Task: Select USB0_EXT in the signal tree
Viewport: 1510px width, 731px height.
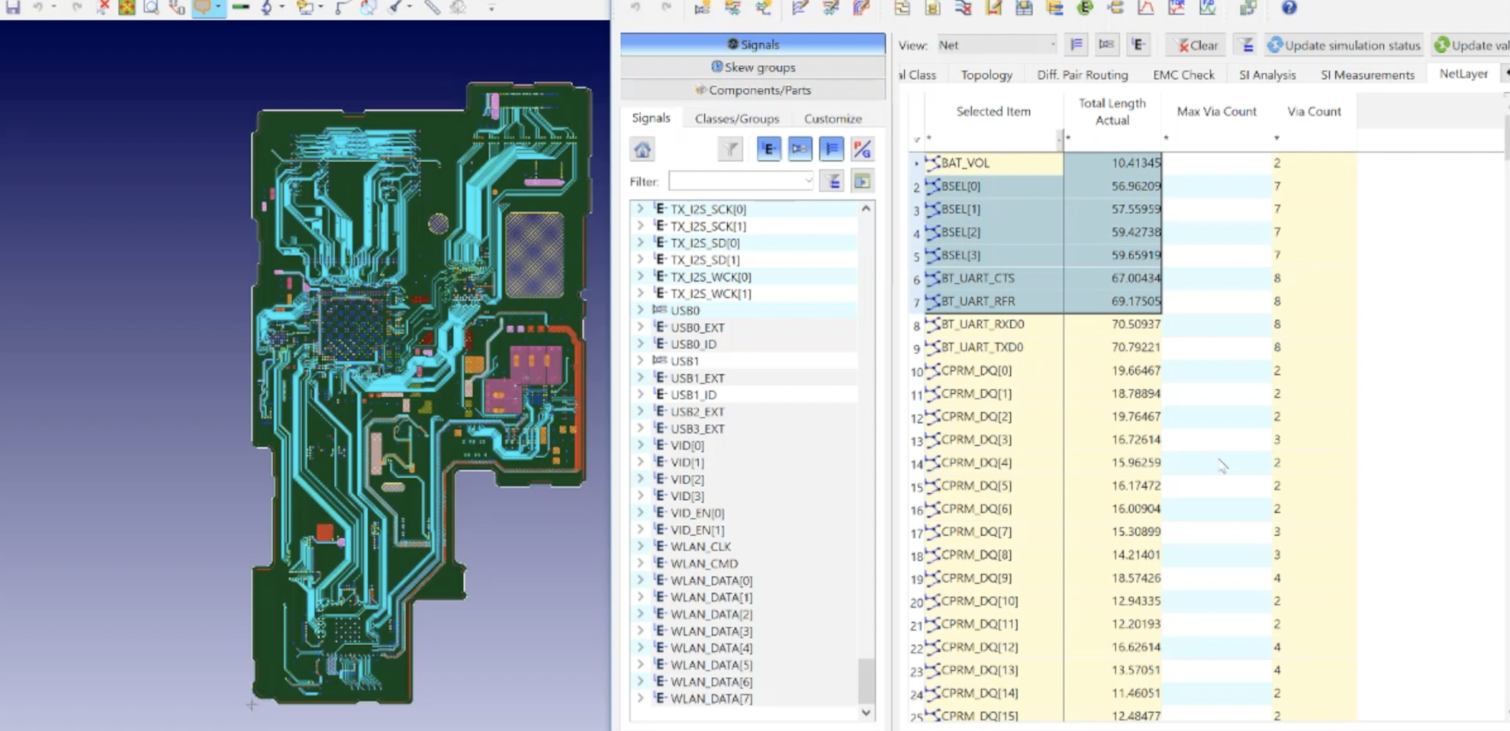Action: pos(697,327)
